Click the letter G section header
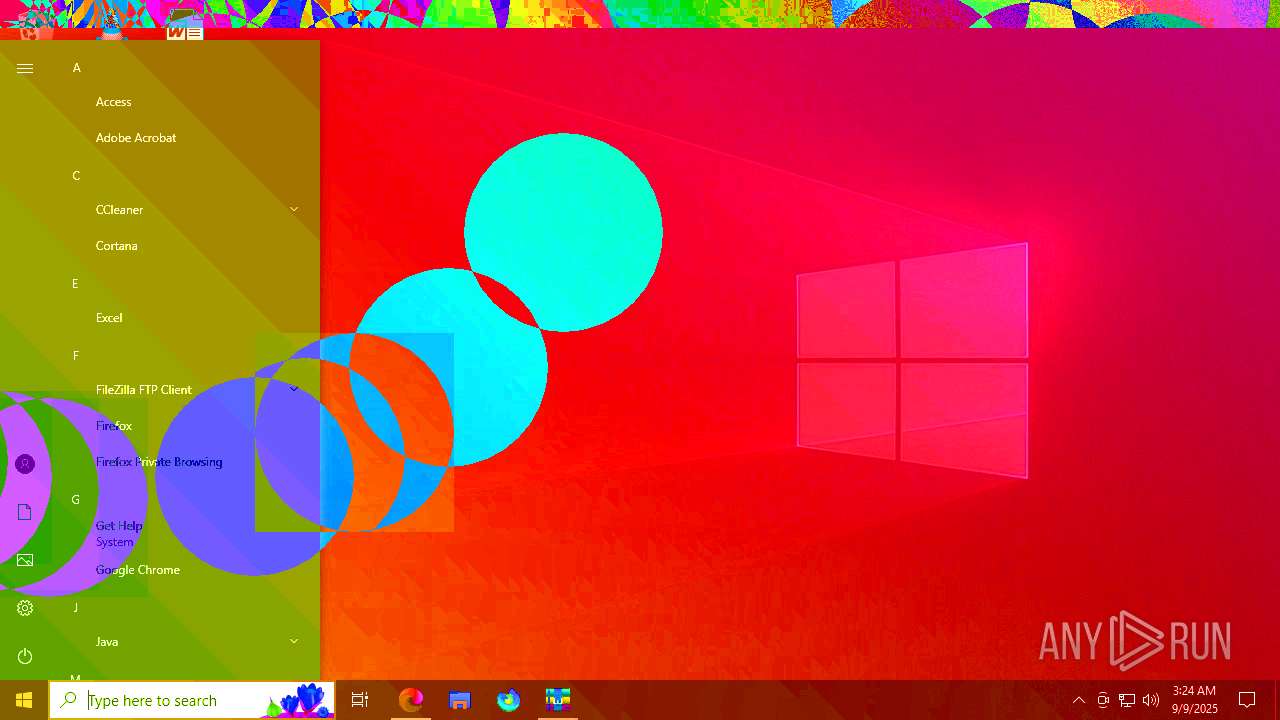Viewport: 1280px width, 720px height. pyautogui.click(x=75, y=500)
